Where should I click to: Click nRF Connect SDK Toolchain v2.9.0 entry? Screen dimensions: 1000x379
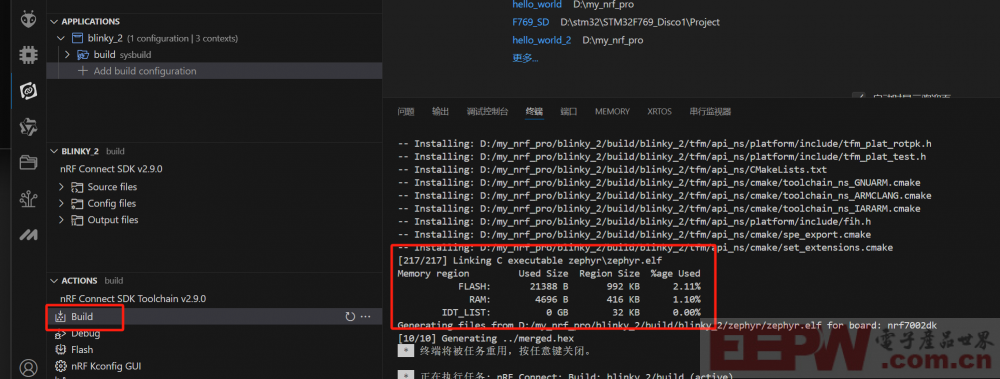pos(133,299)
